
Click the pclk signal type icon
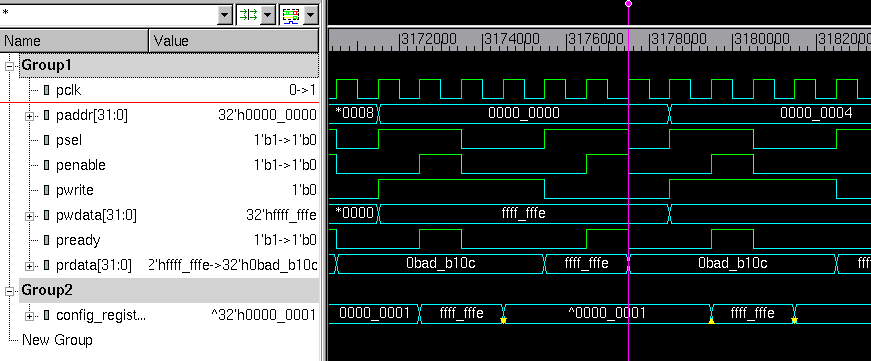pos(47,91)
